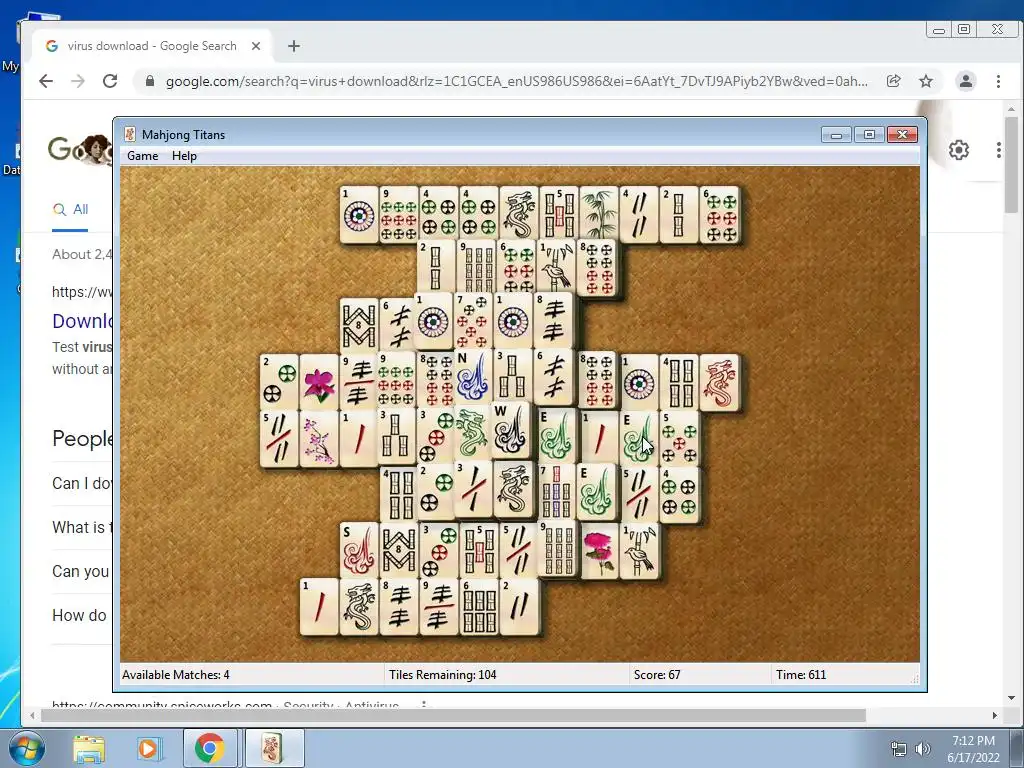Open the Chrome three-dot menu
The height and width of the screenshot is (768, 1024).
point(999,81)
